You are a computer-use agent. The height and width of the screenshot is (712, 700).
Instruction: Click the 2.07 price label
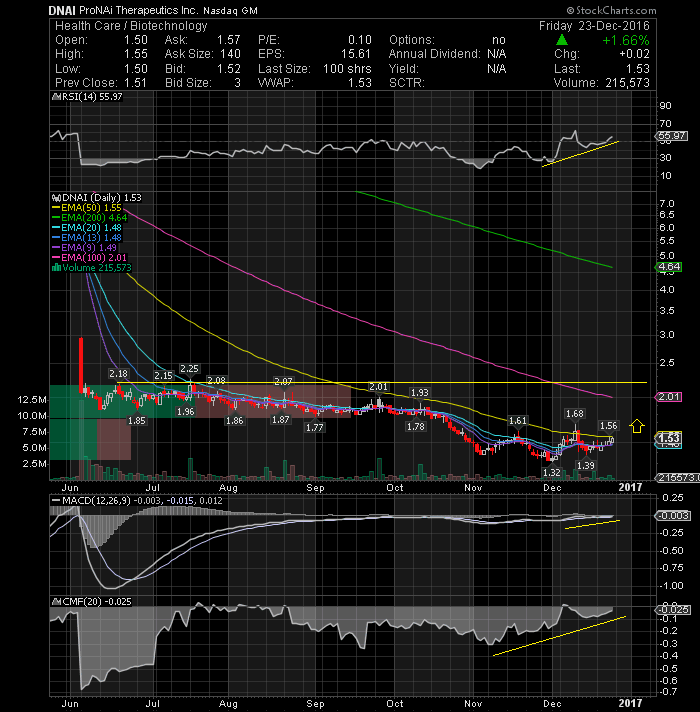(x=284, y=381)
